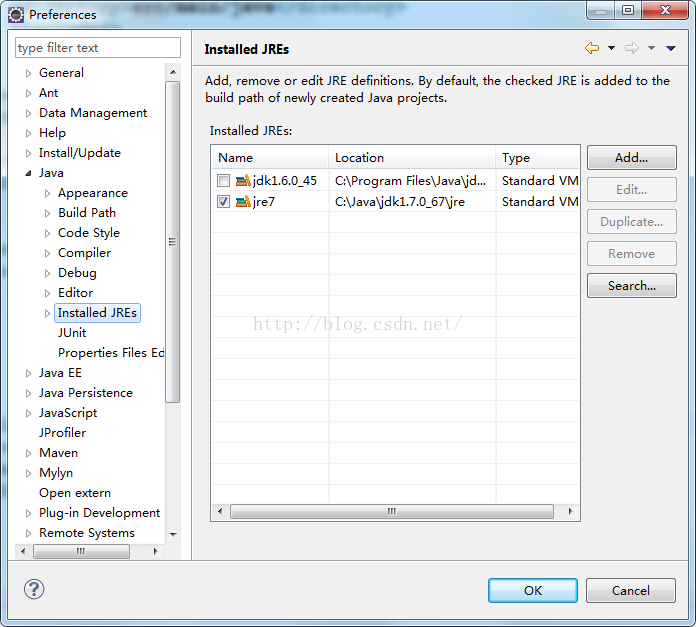
Task: Sort by the Location column header
Action: click(x=412, y=158)
